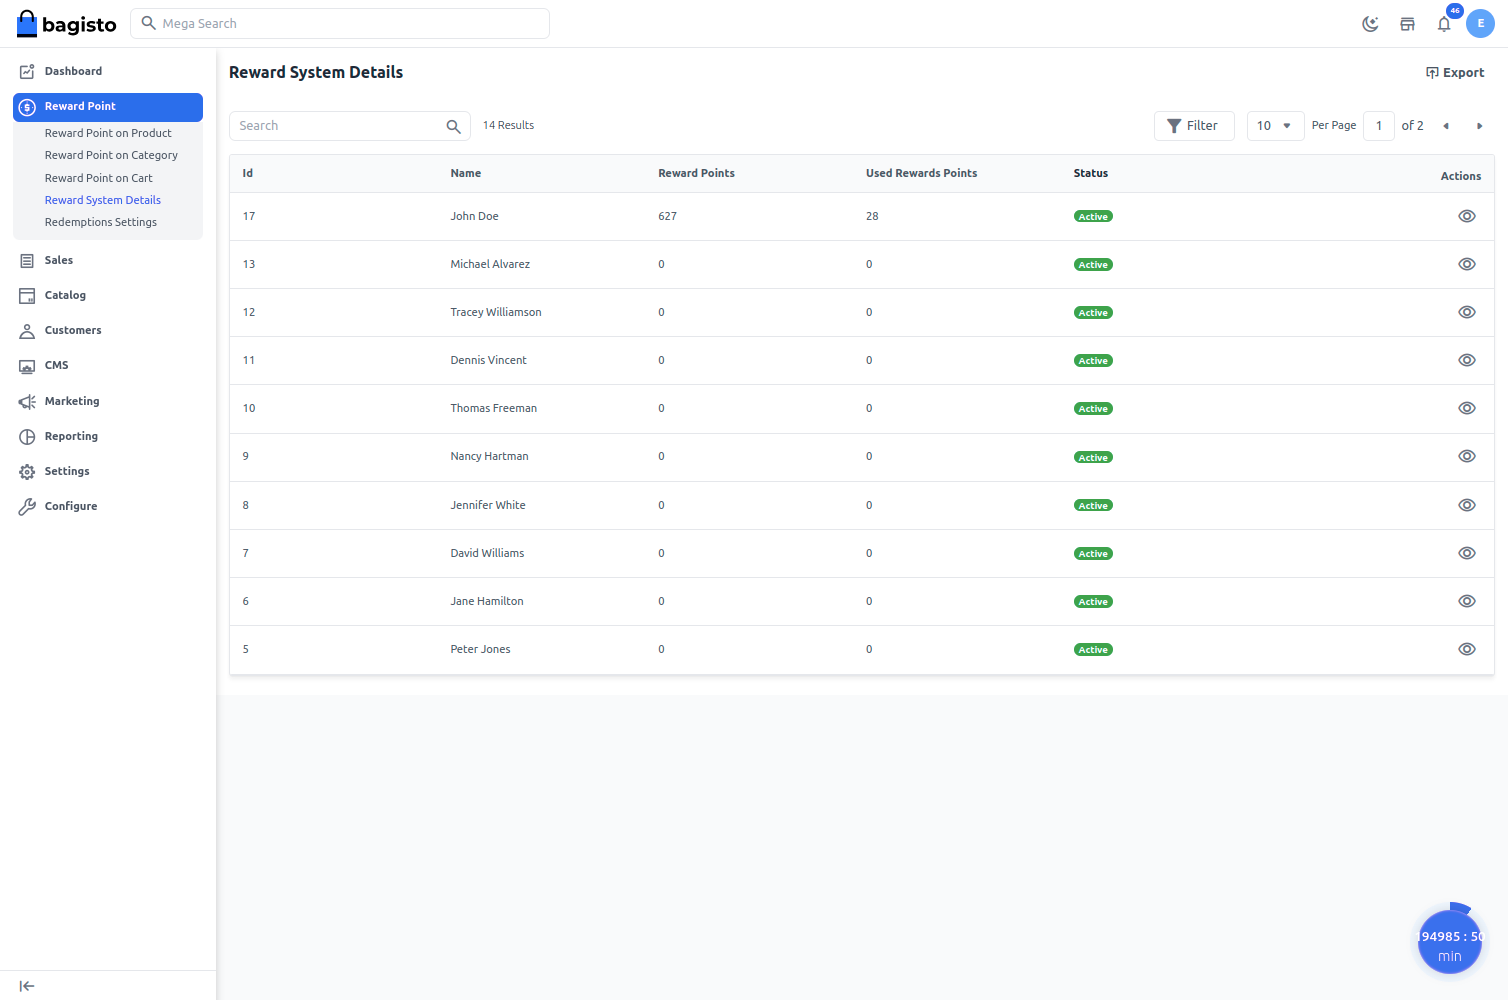Open the Settings menu
Screen dimensions: 1508x1000
click(108, 471)
